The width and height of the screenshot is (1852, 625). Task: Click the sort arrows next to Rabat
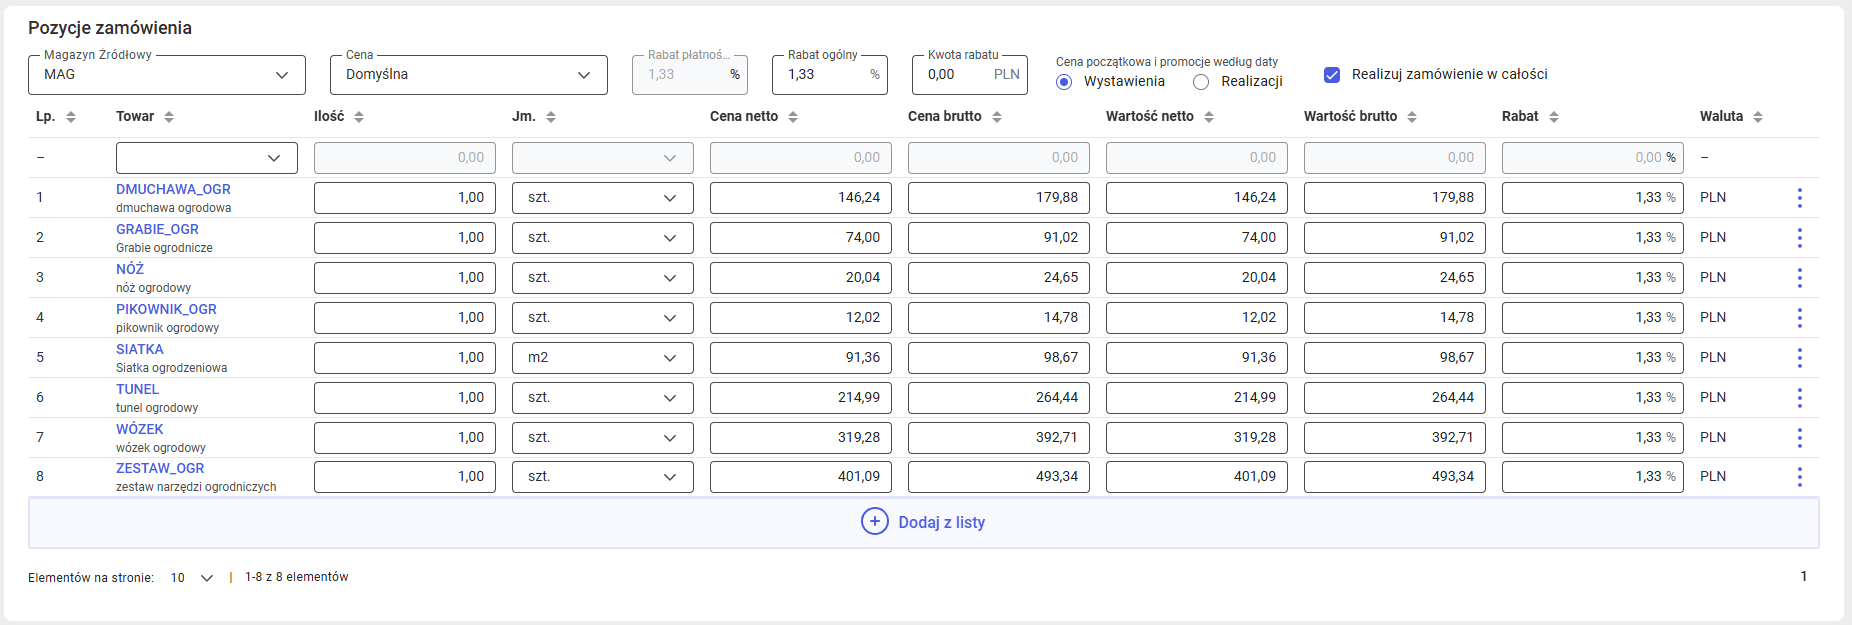(x=1554, y=117)
